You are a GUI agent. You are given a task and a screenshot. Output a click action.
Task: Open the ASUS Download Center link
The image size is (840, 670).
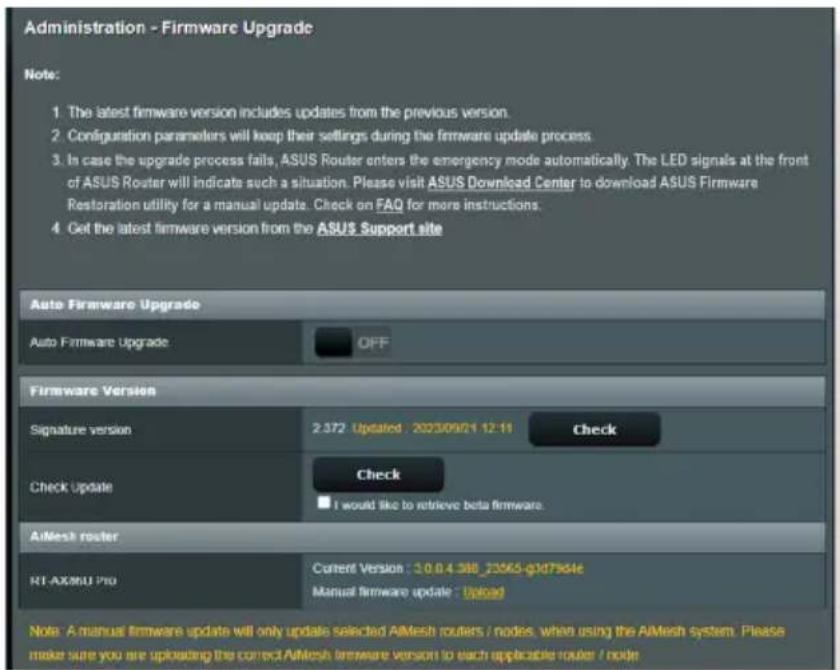coord(501,183)
